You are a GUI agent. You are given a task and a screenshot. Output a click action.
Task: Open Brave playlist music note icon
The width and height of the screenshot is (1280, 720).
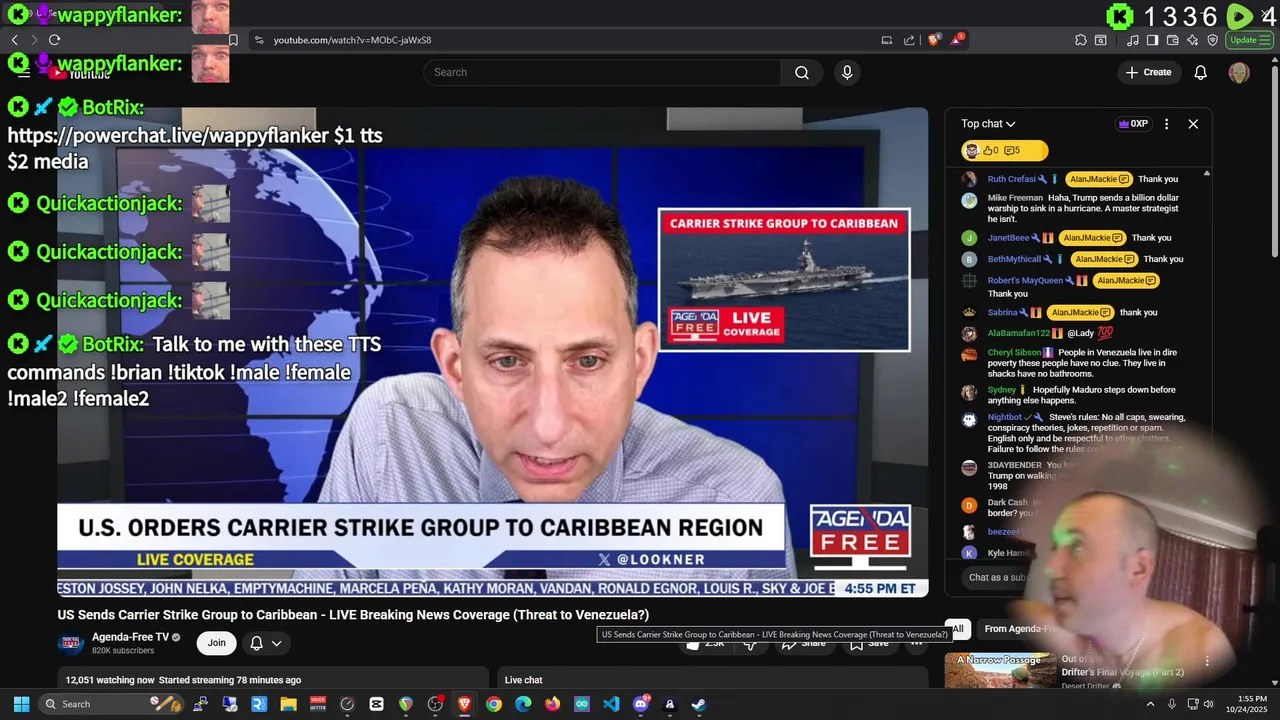[x=1132, y=40]
